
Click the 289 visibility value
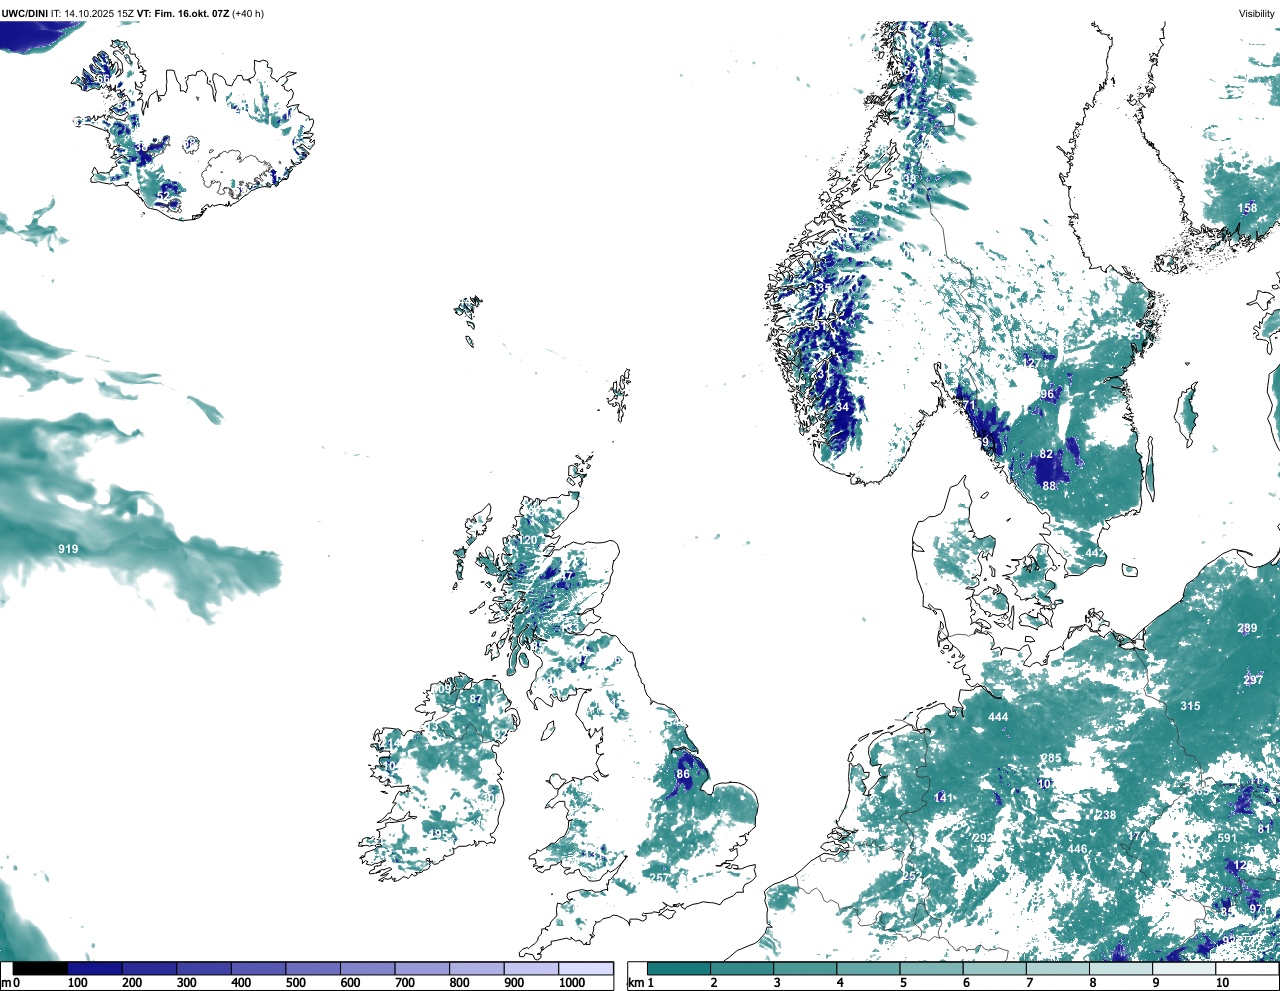(1247, 629)
